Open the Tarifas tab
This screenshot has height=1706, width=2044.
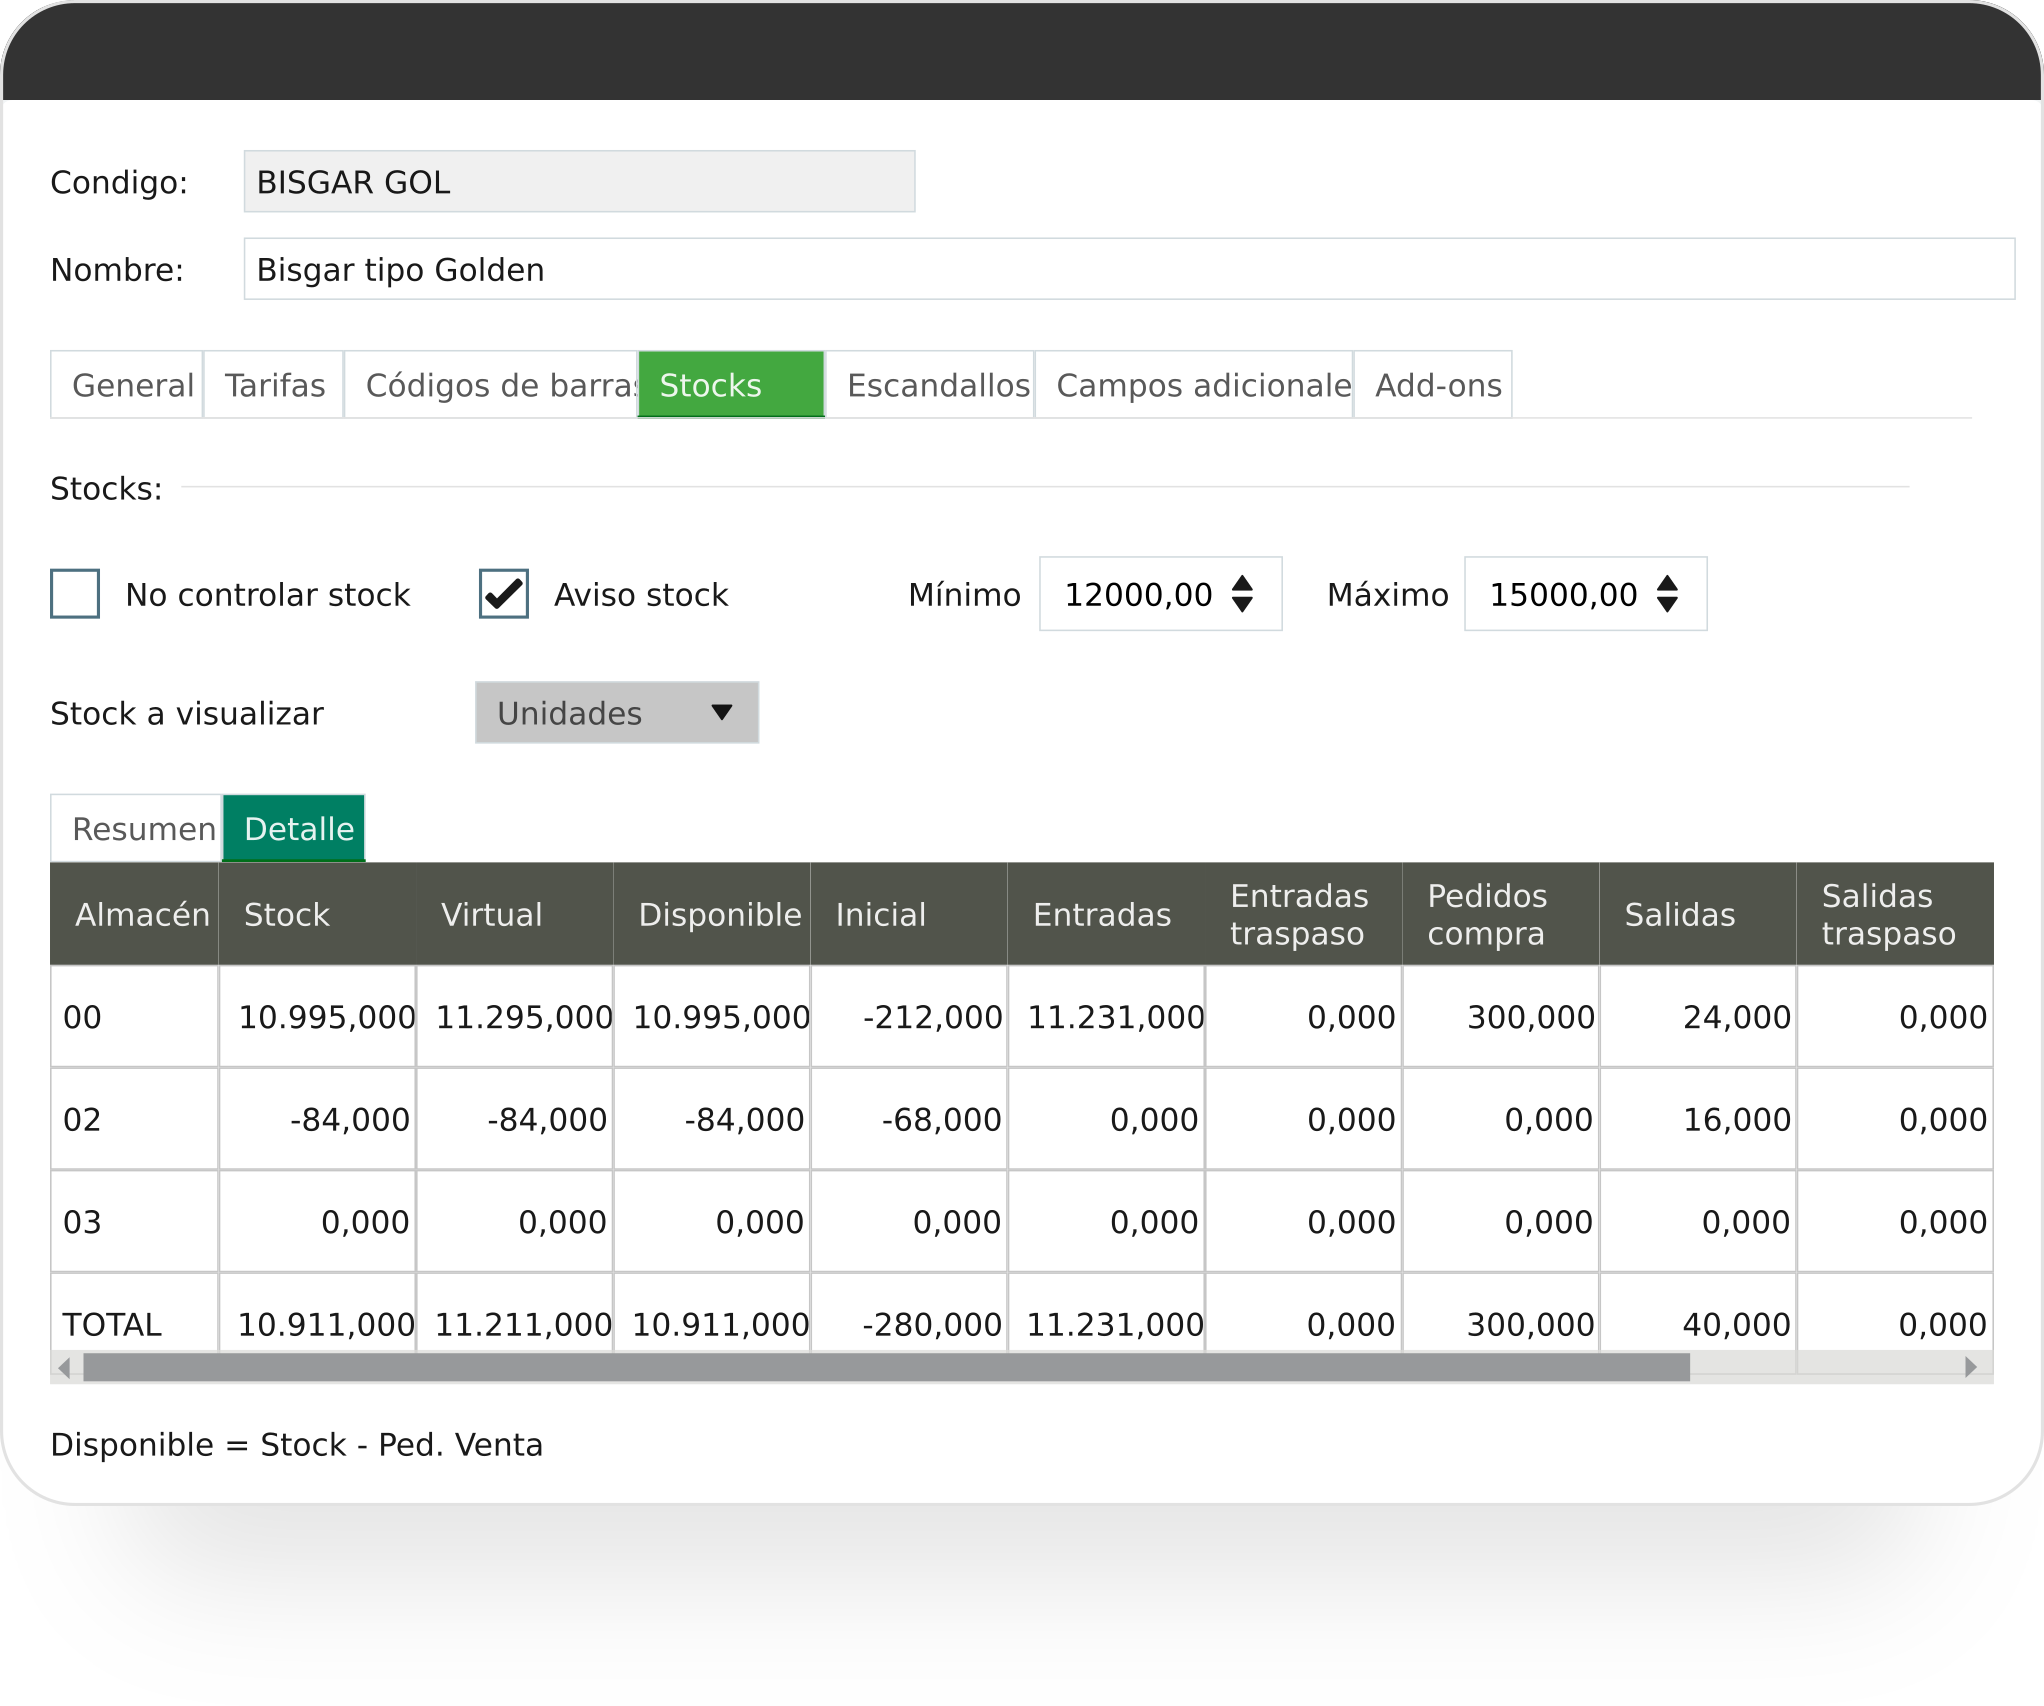(x=275, y=385)
